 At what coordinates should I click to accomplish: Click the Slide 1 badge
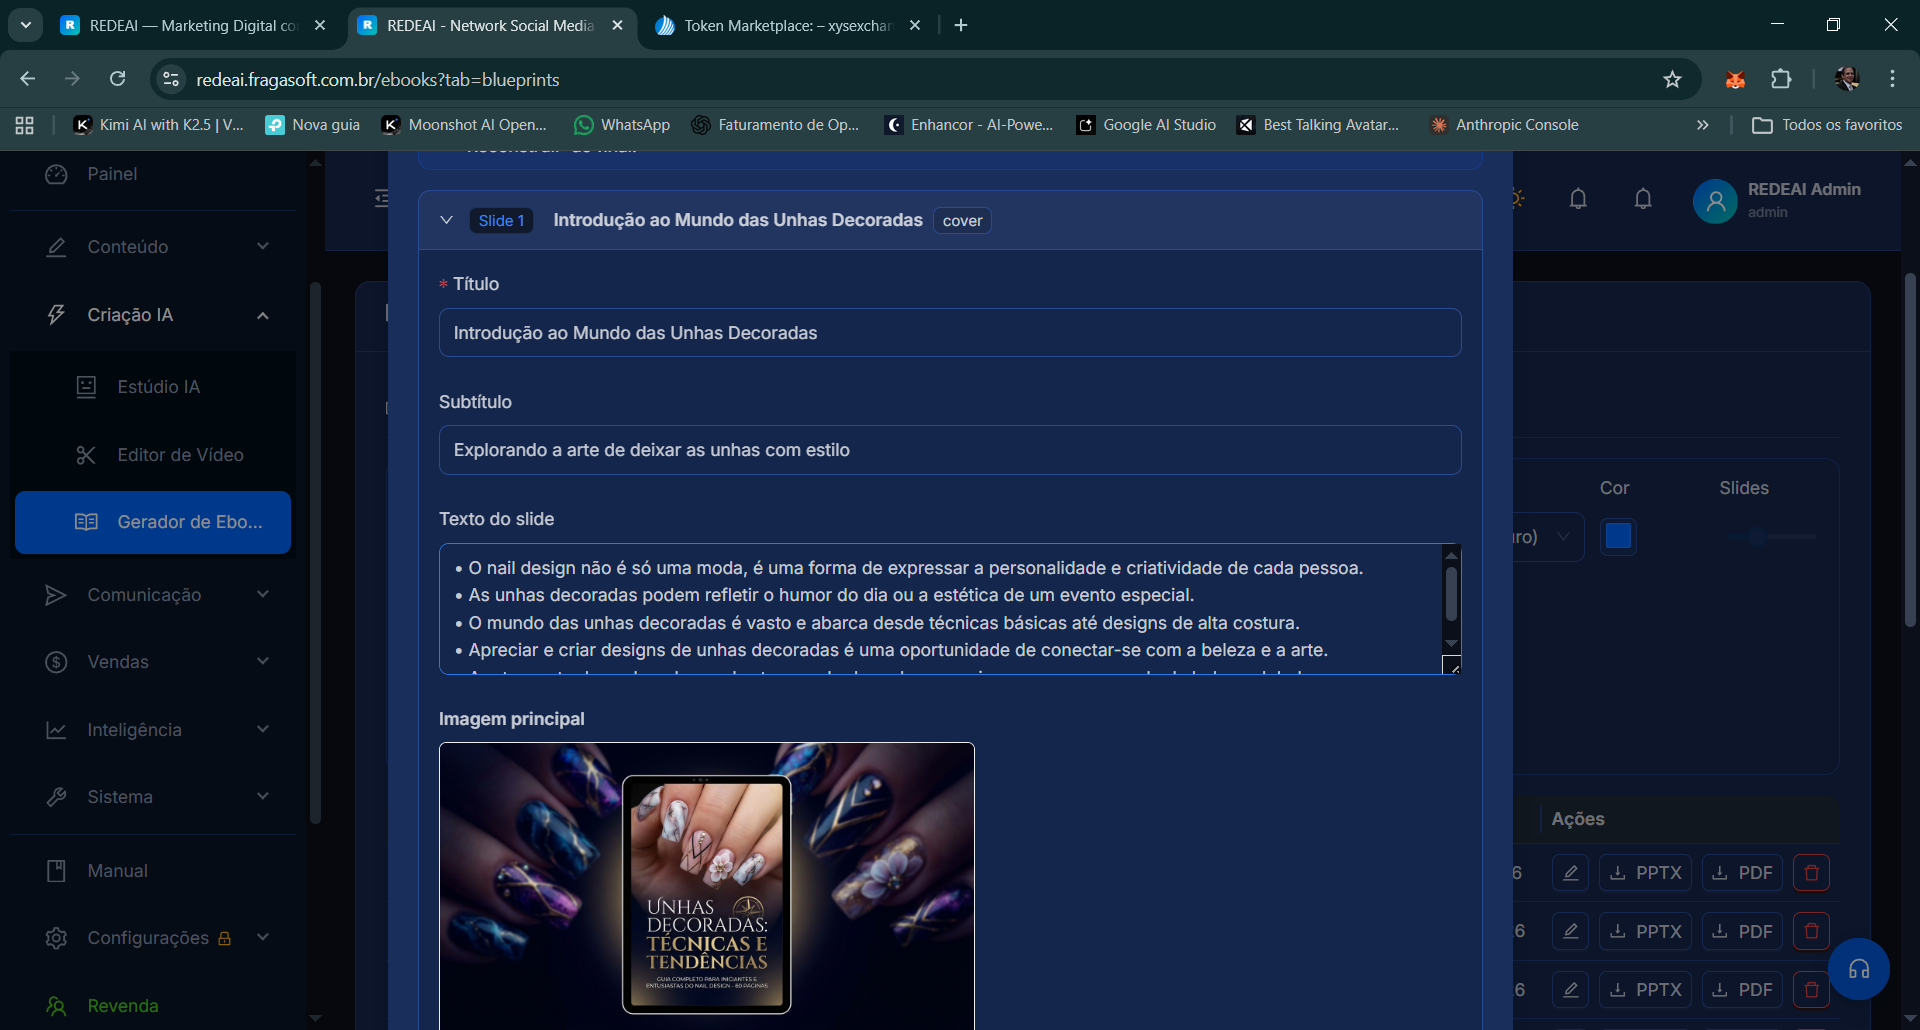click(501, 220)
